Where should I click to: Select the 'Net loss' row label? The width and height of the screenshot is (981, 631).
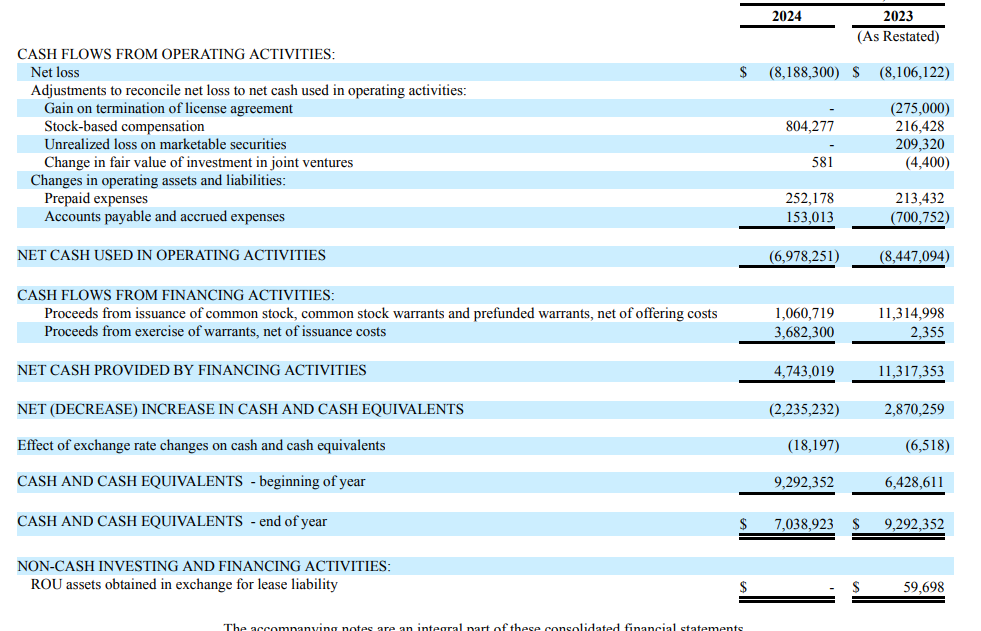[55, 73]
